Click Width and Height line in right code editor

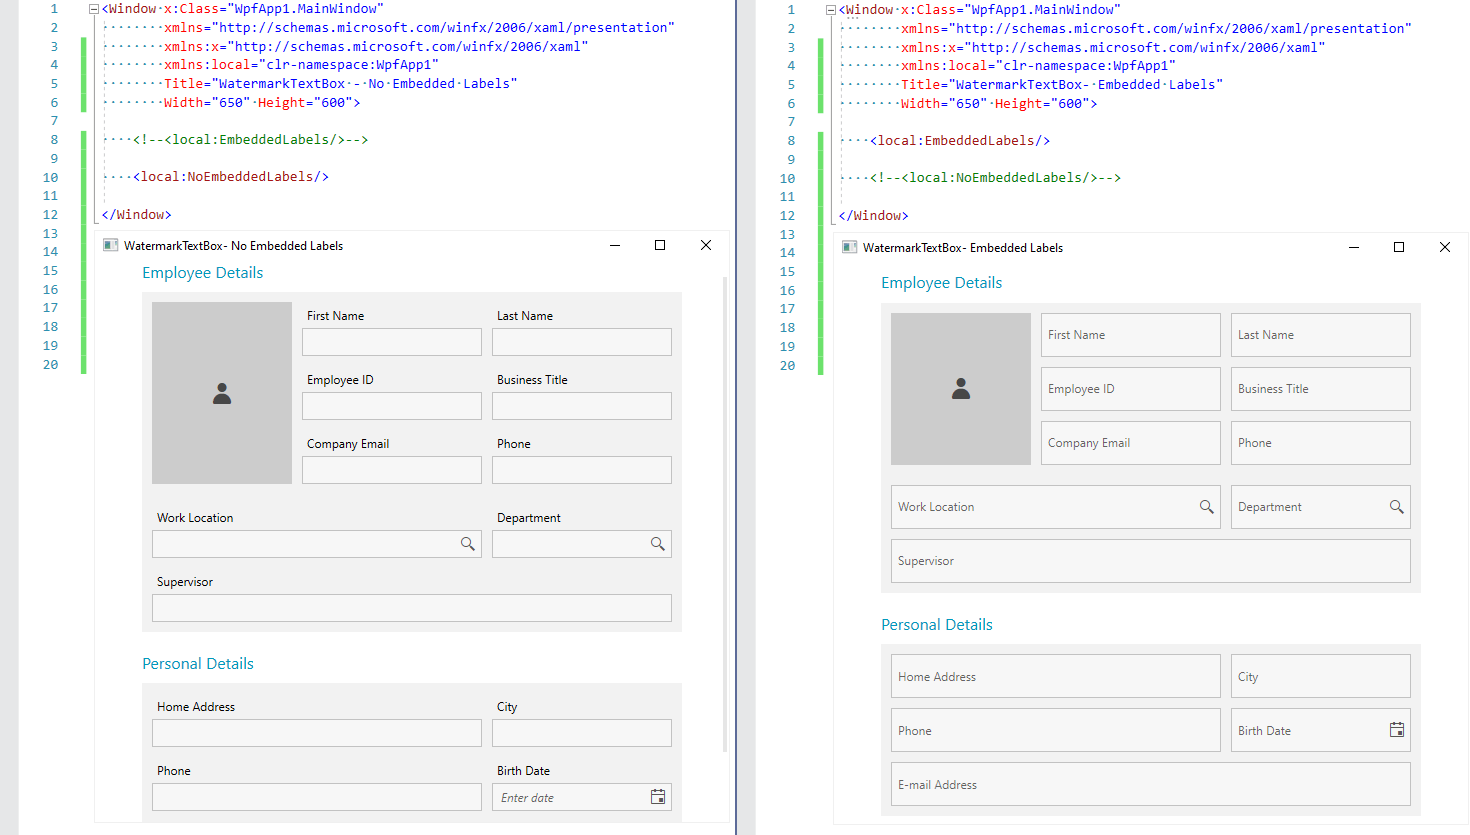999,104
